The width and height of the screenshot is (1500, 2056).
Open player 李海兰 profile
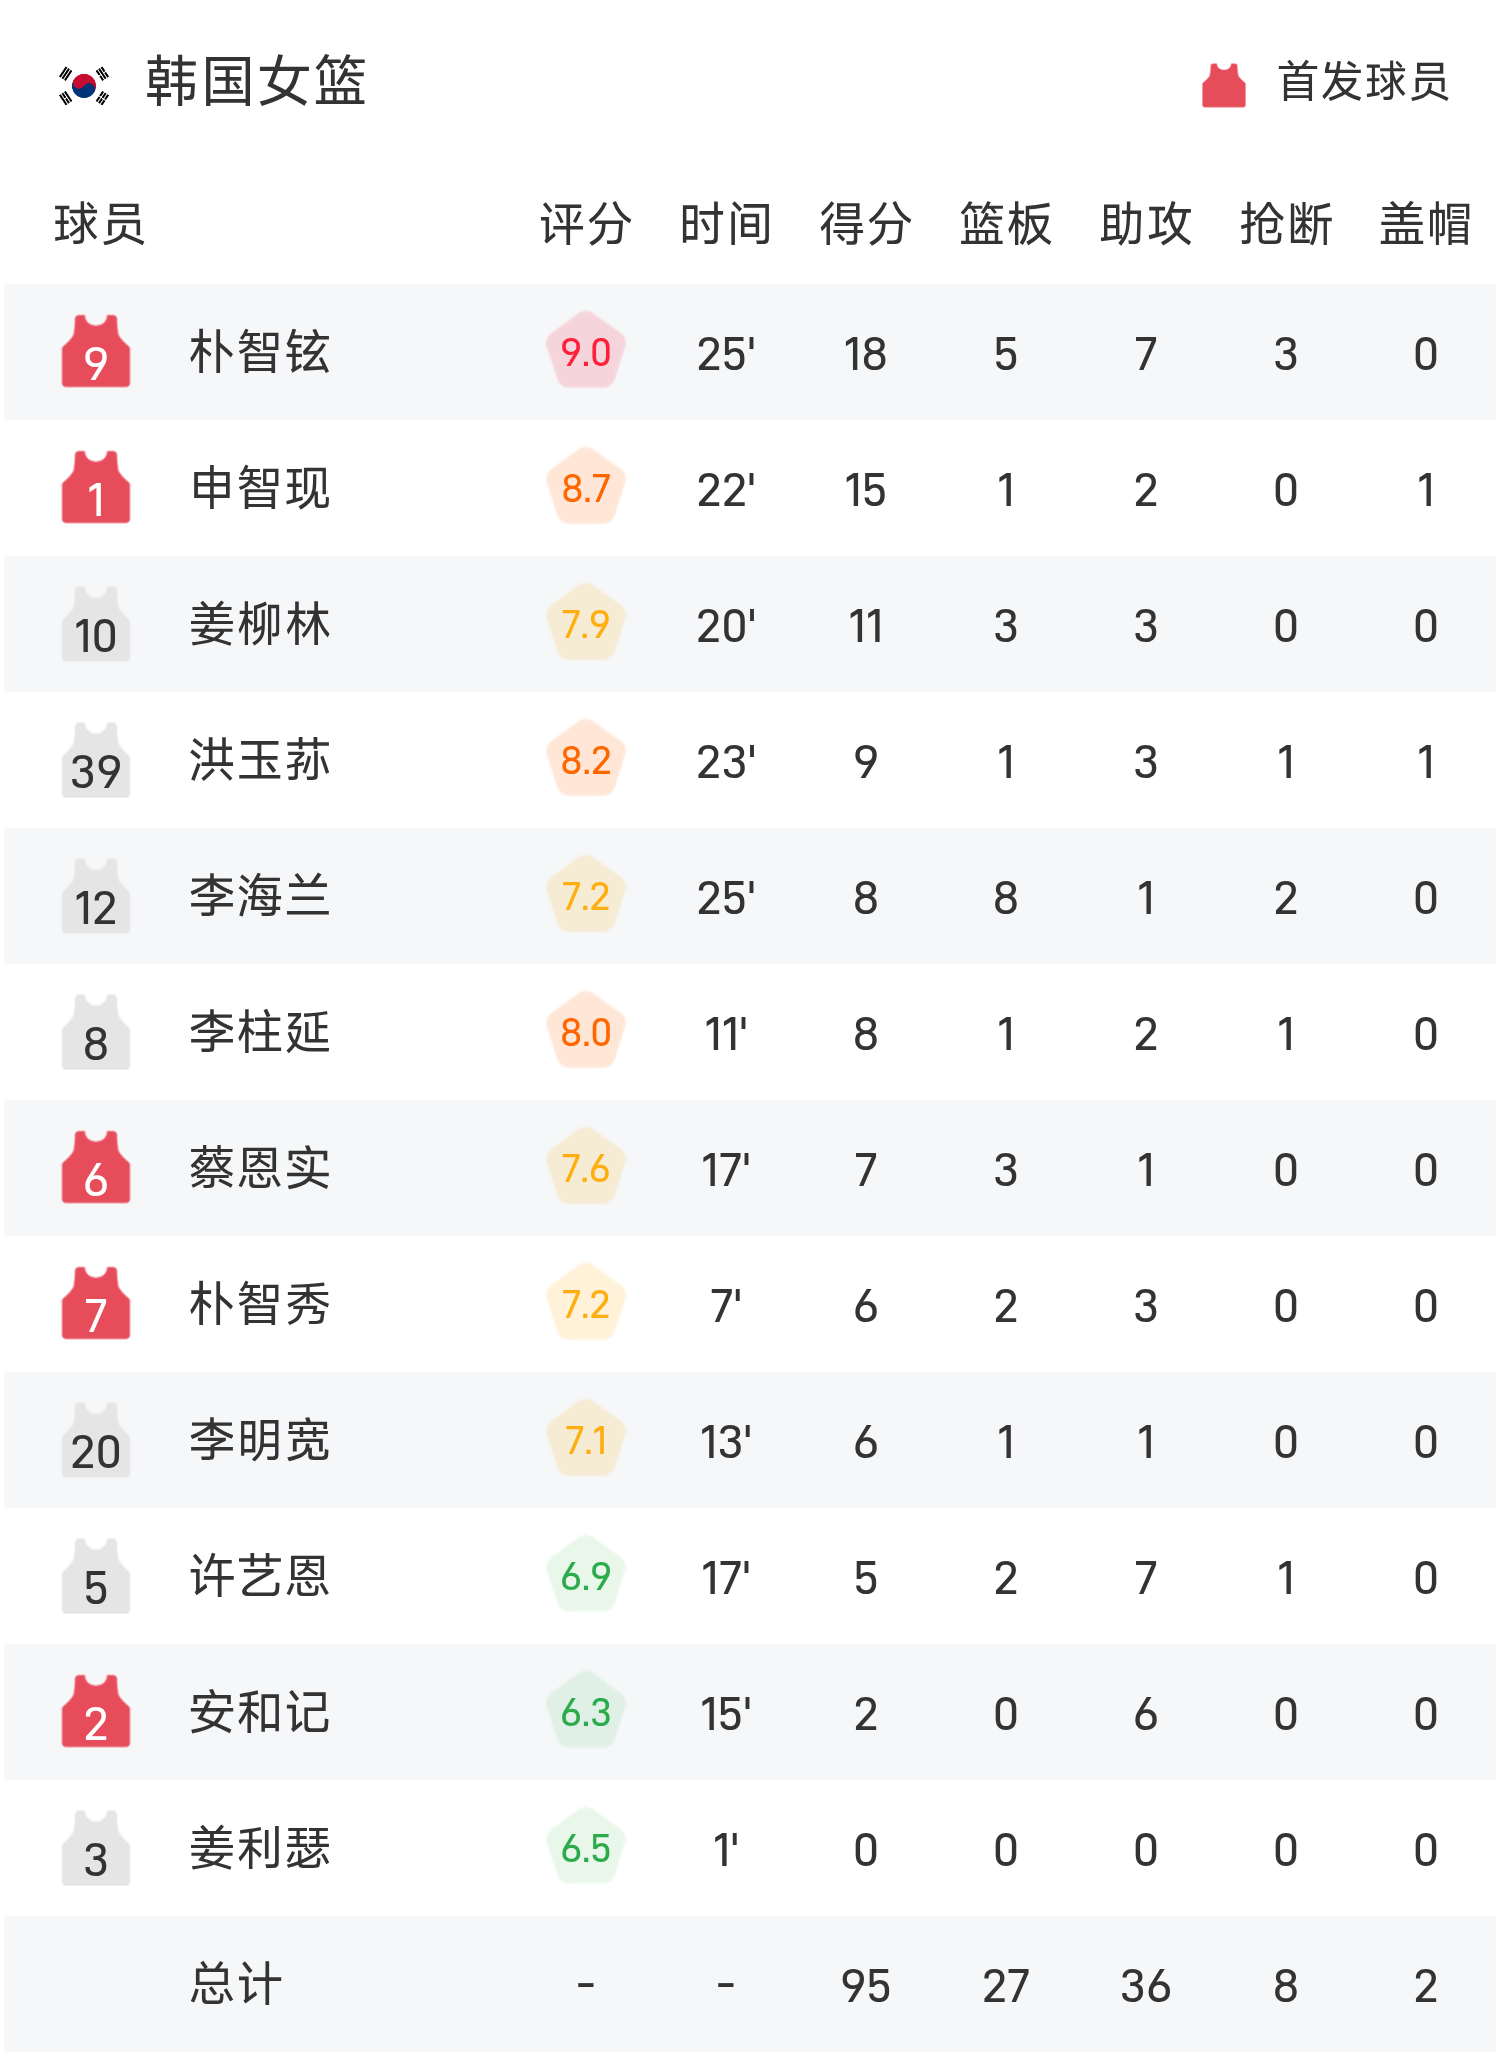point(260,897)
